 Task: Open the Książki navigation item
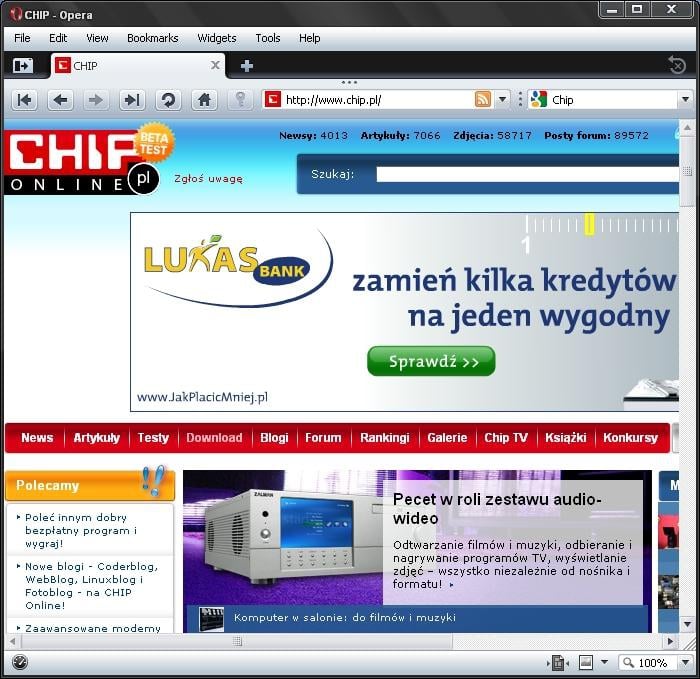566,437
